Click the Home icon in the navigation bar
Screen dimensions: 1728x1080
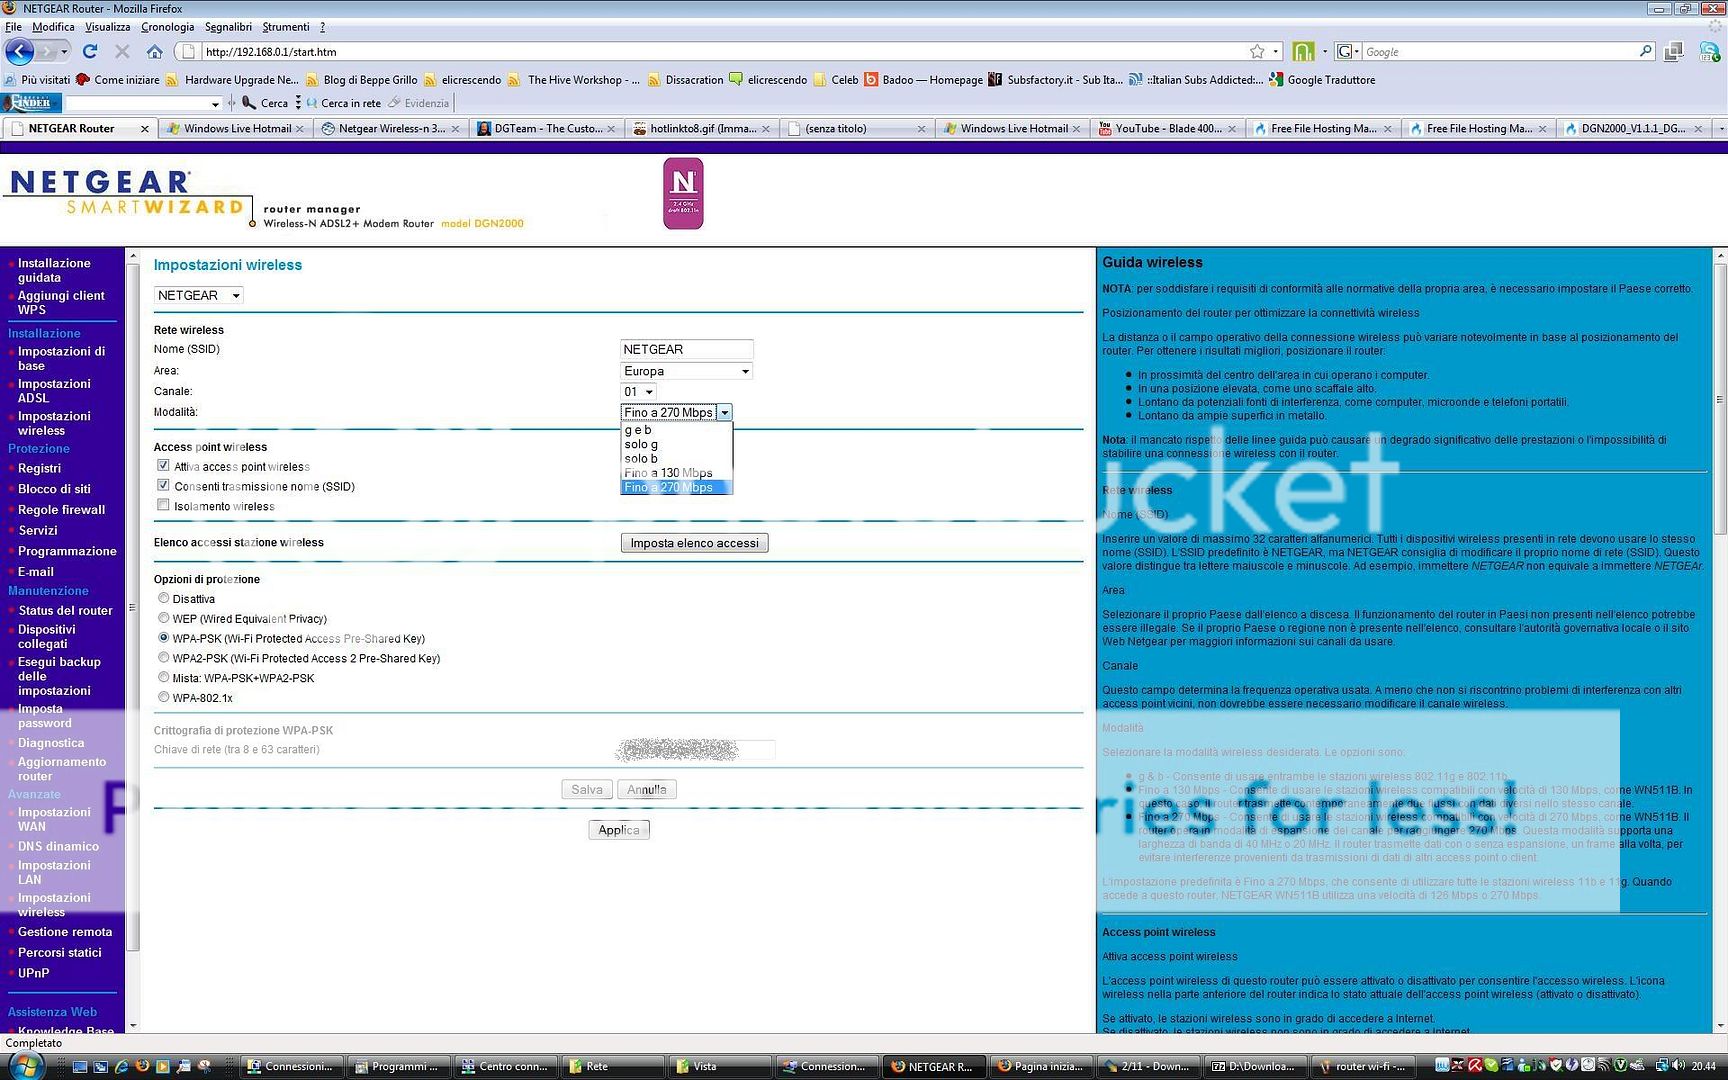[154, 51]
